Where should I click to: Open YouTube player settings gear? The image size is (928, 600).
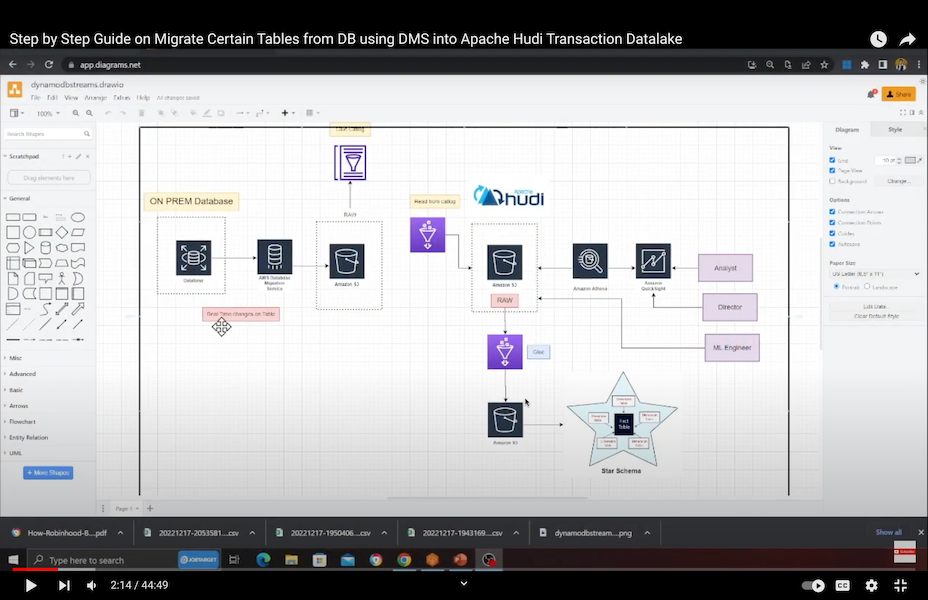coord(871,585)
